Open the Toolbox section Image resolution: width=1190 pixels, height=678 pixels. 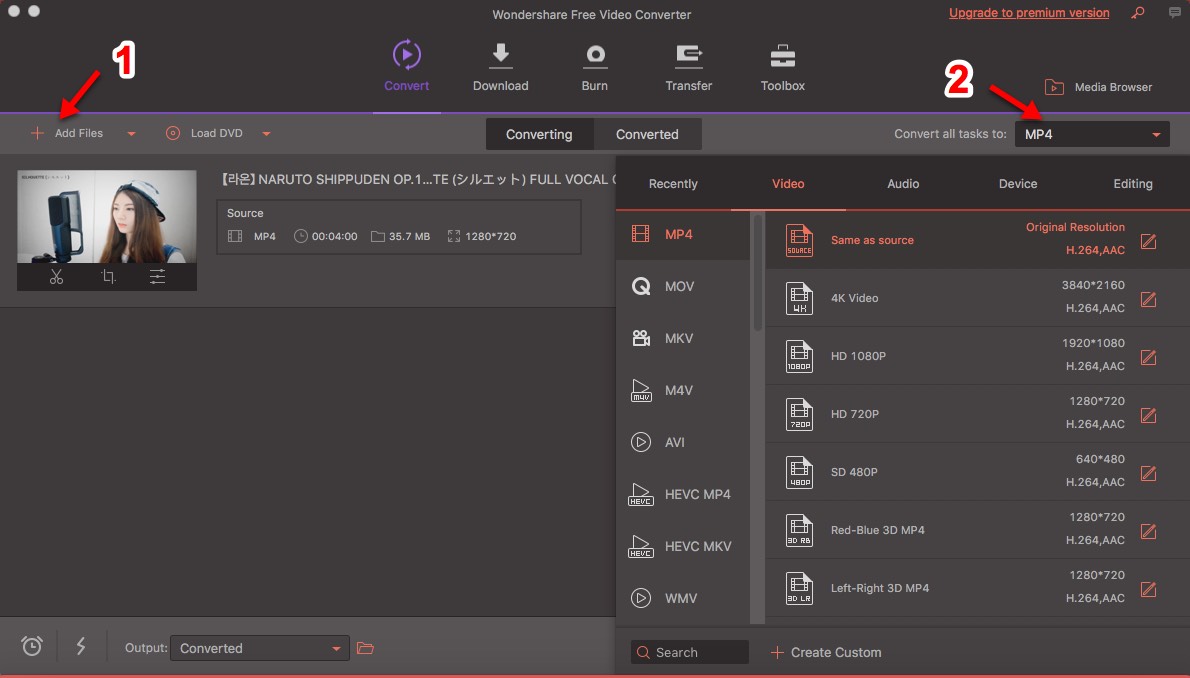pos(782,55)
